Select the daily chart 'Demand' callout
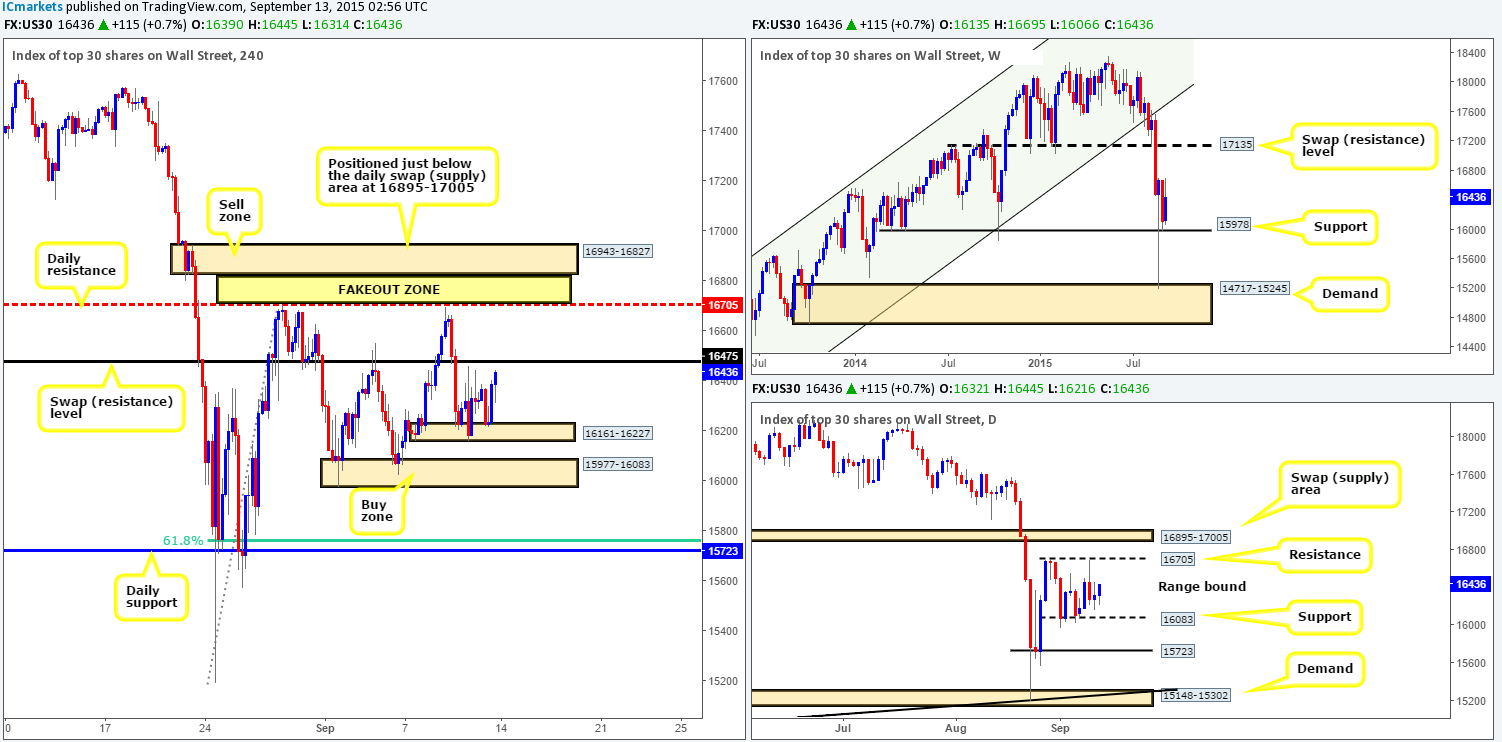This screenshot has height=742, width=1502. coord(1325,669)
